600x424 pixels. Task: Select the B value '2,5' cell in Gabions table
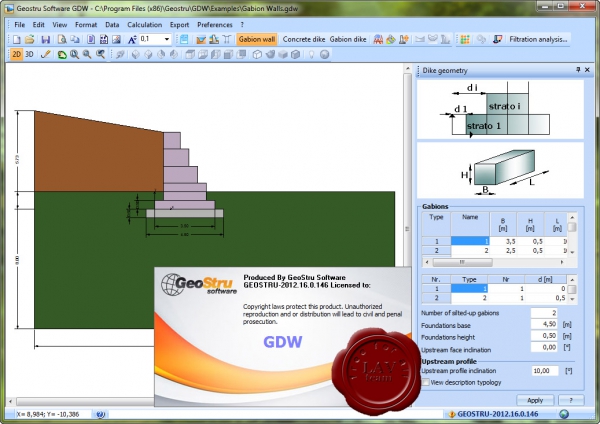coord(503,251)
